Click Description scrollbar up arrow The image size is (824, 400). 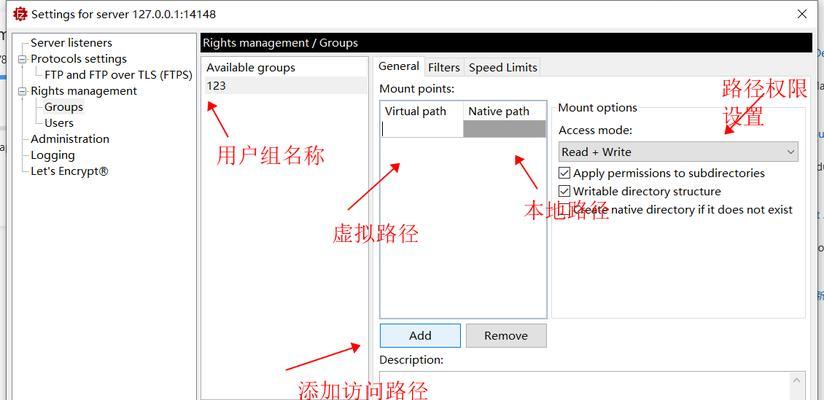click(x=797, y=380)
